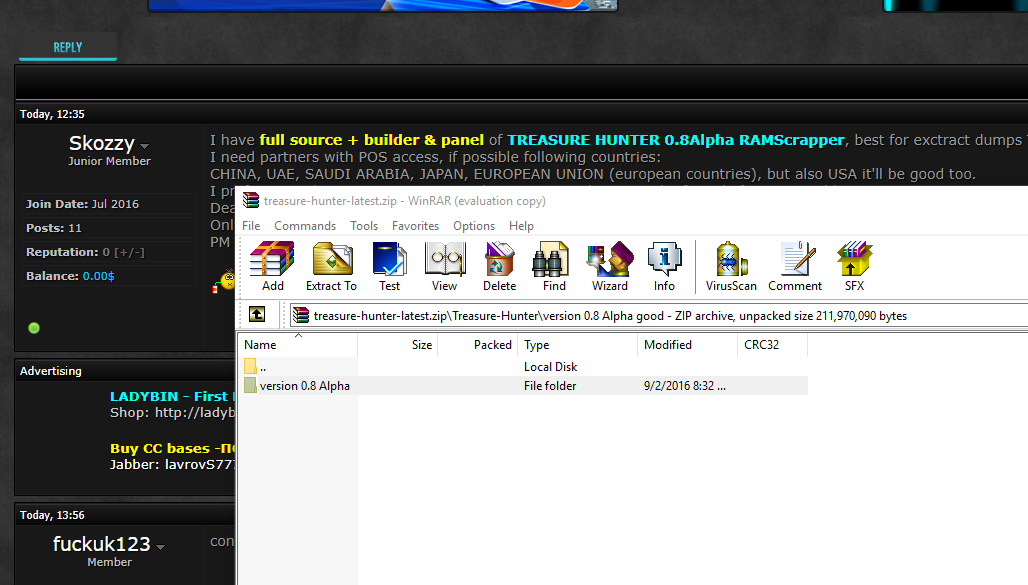Click the Add archive toolbar icon
This screenshot has height=585, width=1028.
(272, 258)
